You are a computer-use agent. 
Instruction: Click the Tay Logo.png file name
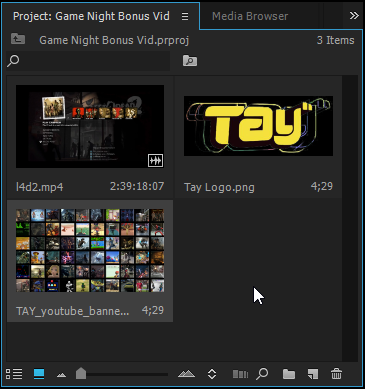(x=219, y=187)
